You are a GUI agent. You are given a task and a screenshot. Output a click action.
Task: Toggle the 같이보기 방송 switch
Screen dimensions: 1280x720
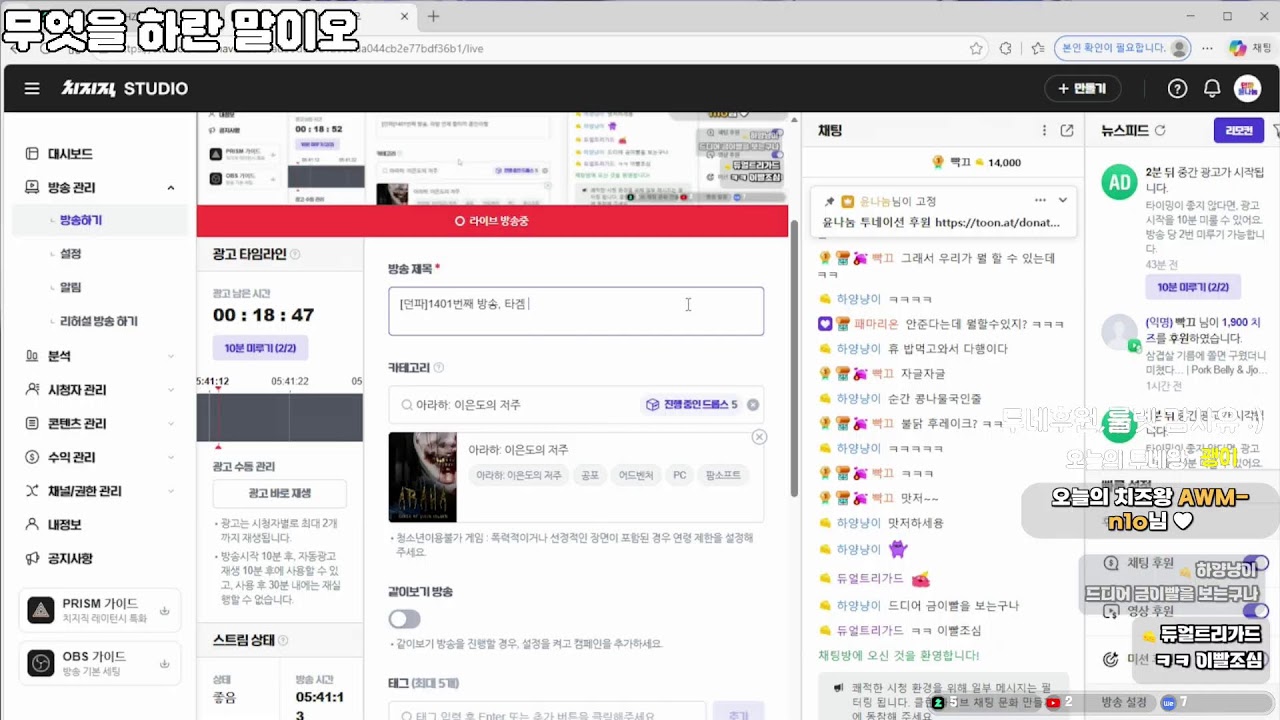pyautogui.click(x=405, y=619)
